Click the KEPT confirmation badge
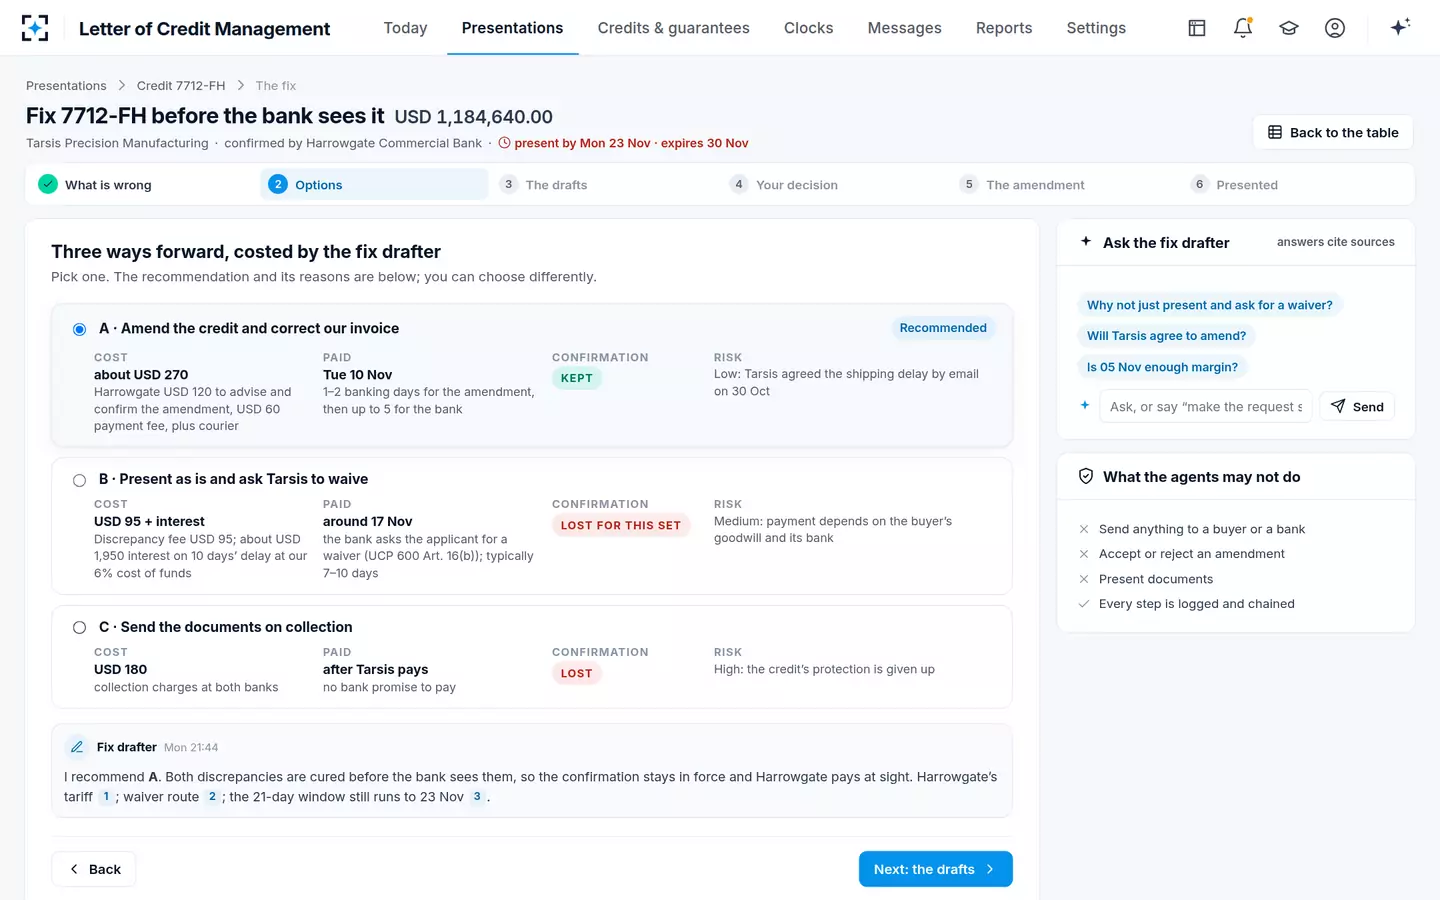 pyautogui.click(x=577, y=378)
